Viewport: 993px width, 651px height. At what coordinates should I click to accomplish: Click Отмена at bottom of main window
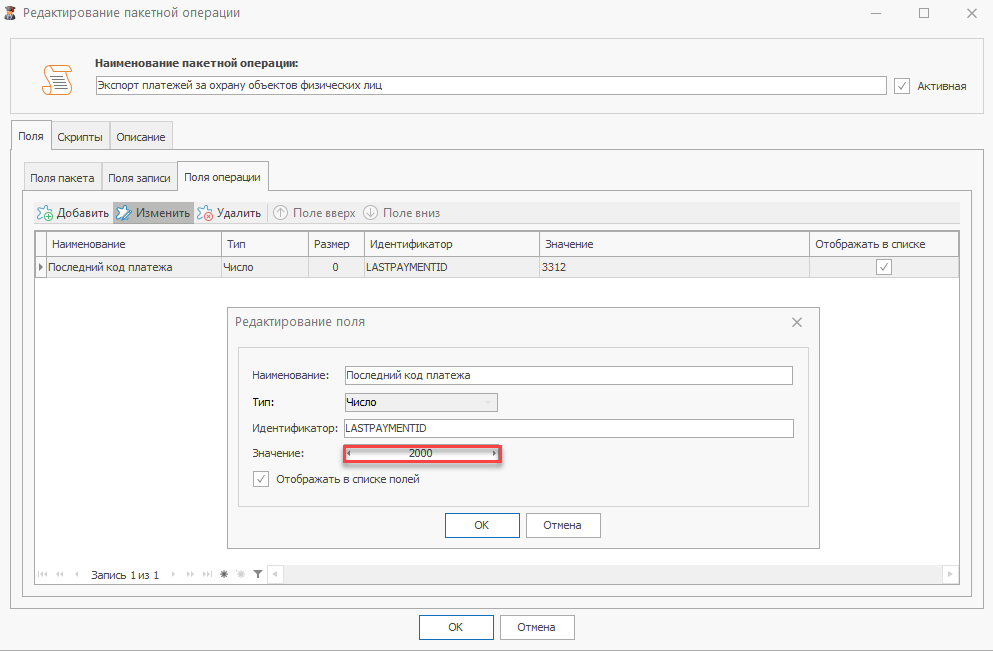pos(536,627)
